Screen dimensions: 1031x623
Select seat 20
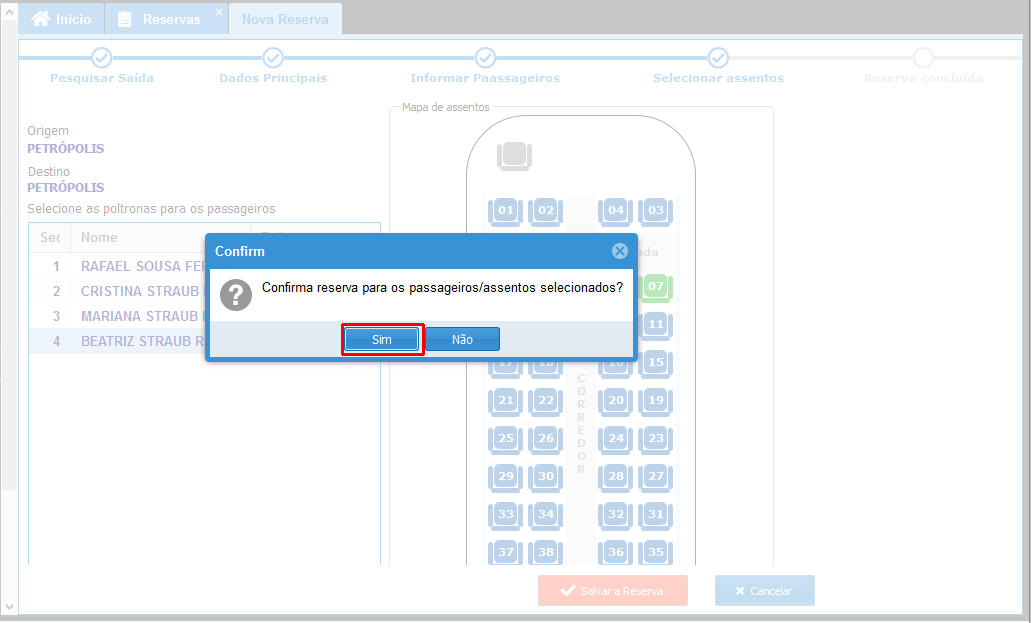[x=615, y=401]
